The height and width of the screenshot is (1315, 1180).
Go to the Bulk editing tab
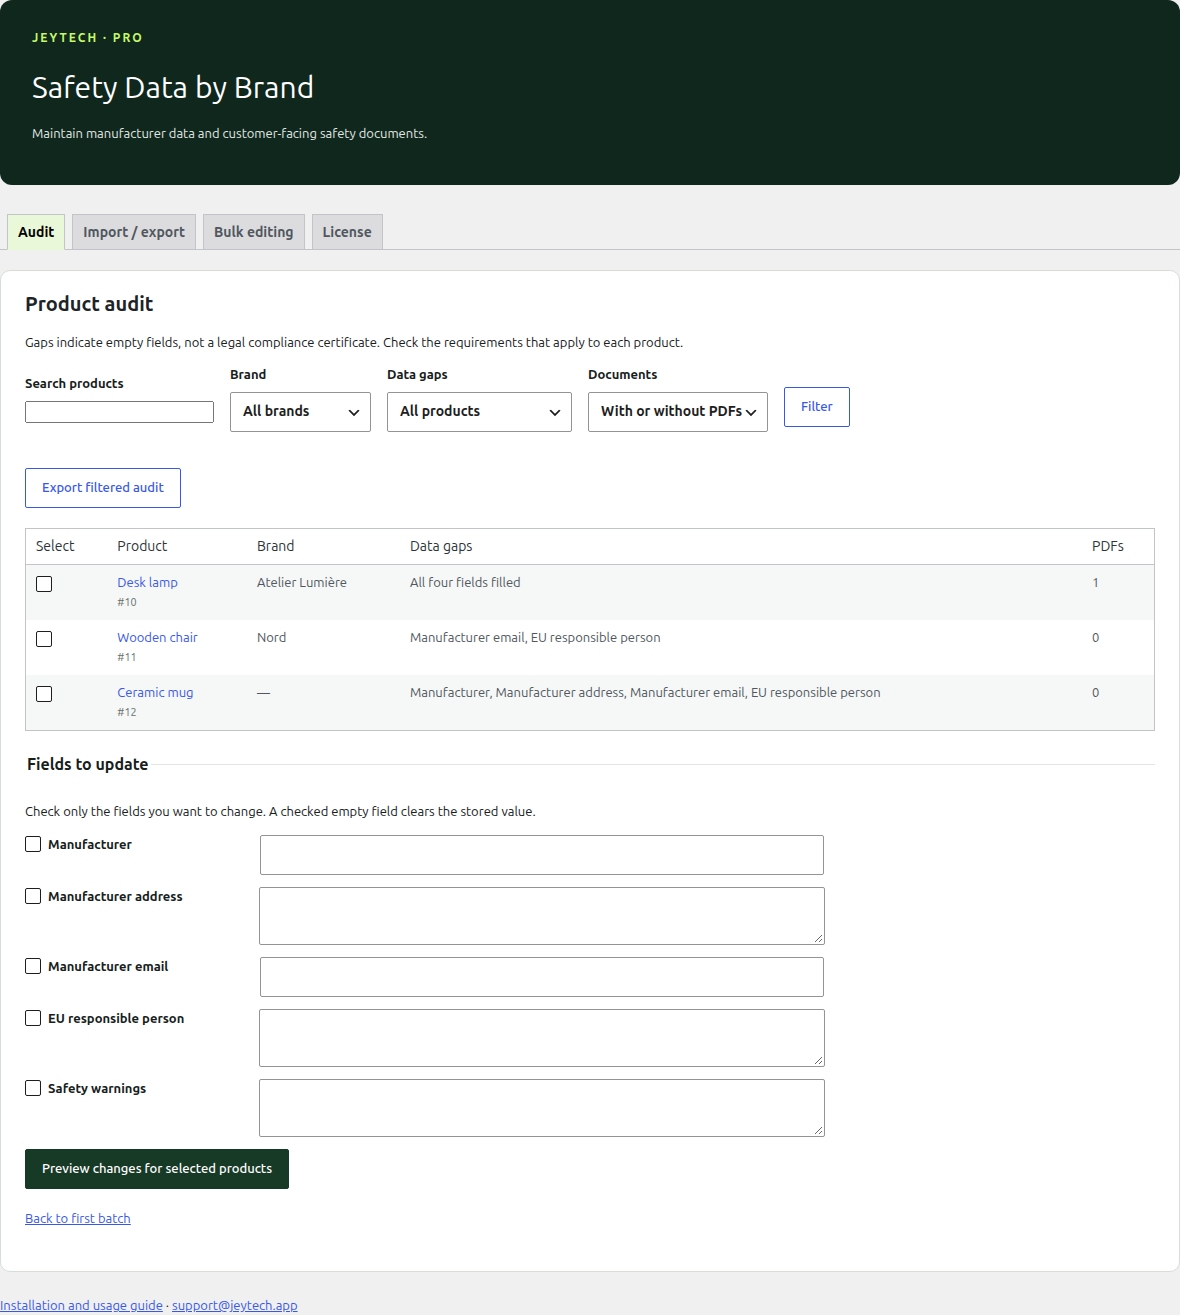[254, 232]
